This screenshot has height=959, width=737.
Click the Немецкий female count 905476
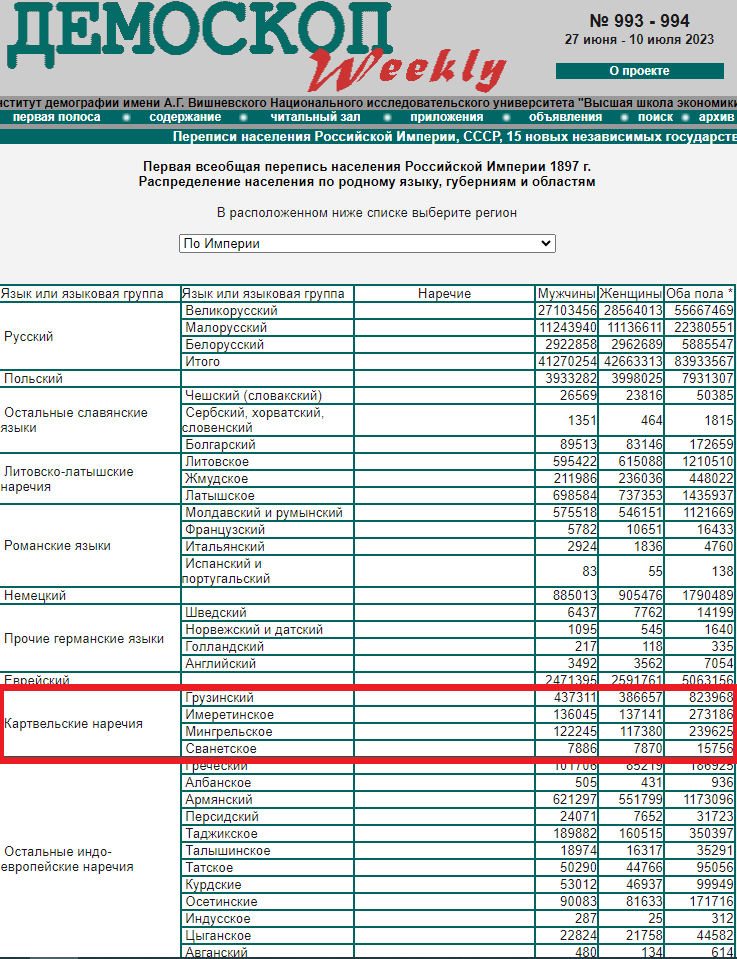[640, 596]
